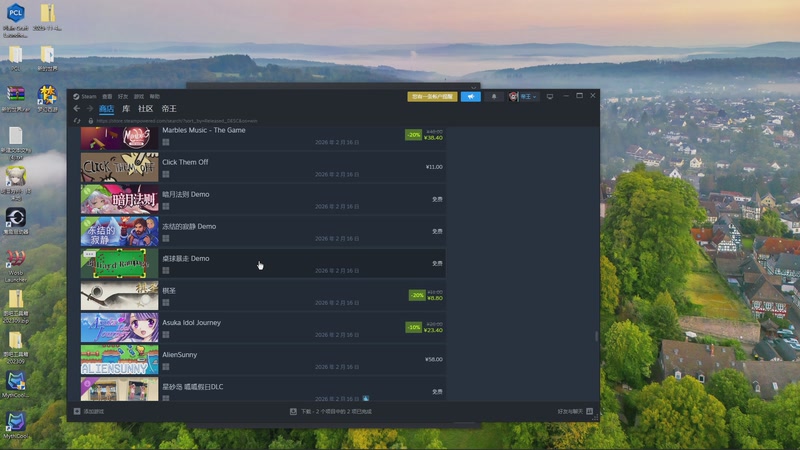The image size is (800, 450).
Task: Click the Steam back navigation arrow
Action: click(x=77, y=109)
